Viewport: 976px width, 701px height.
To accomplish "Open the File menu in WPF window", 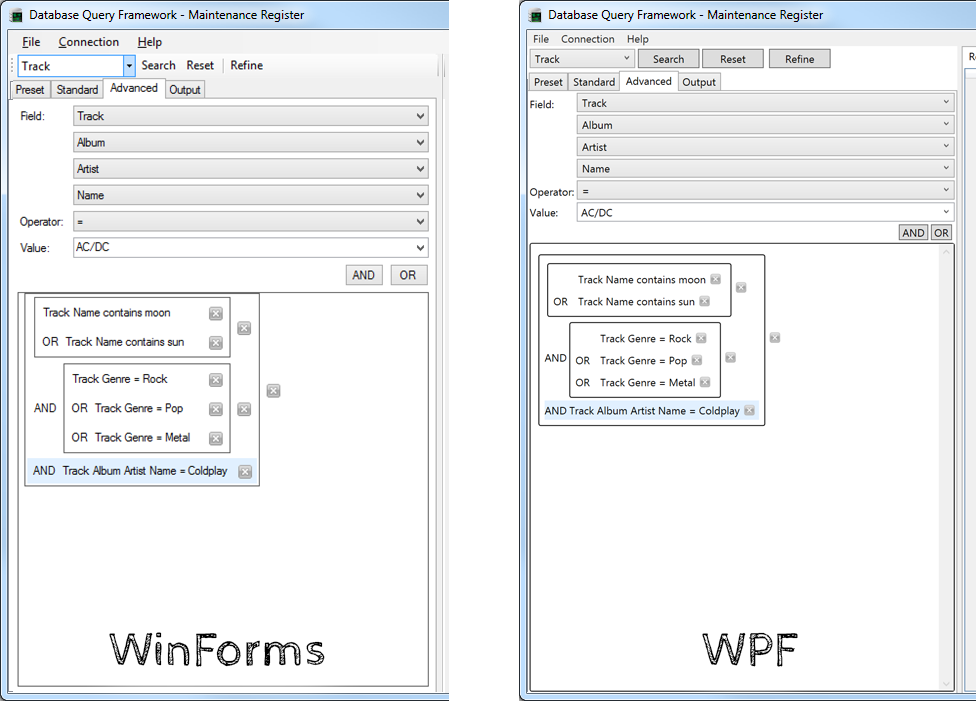I will coord(541,39).
